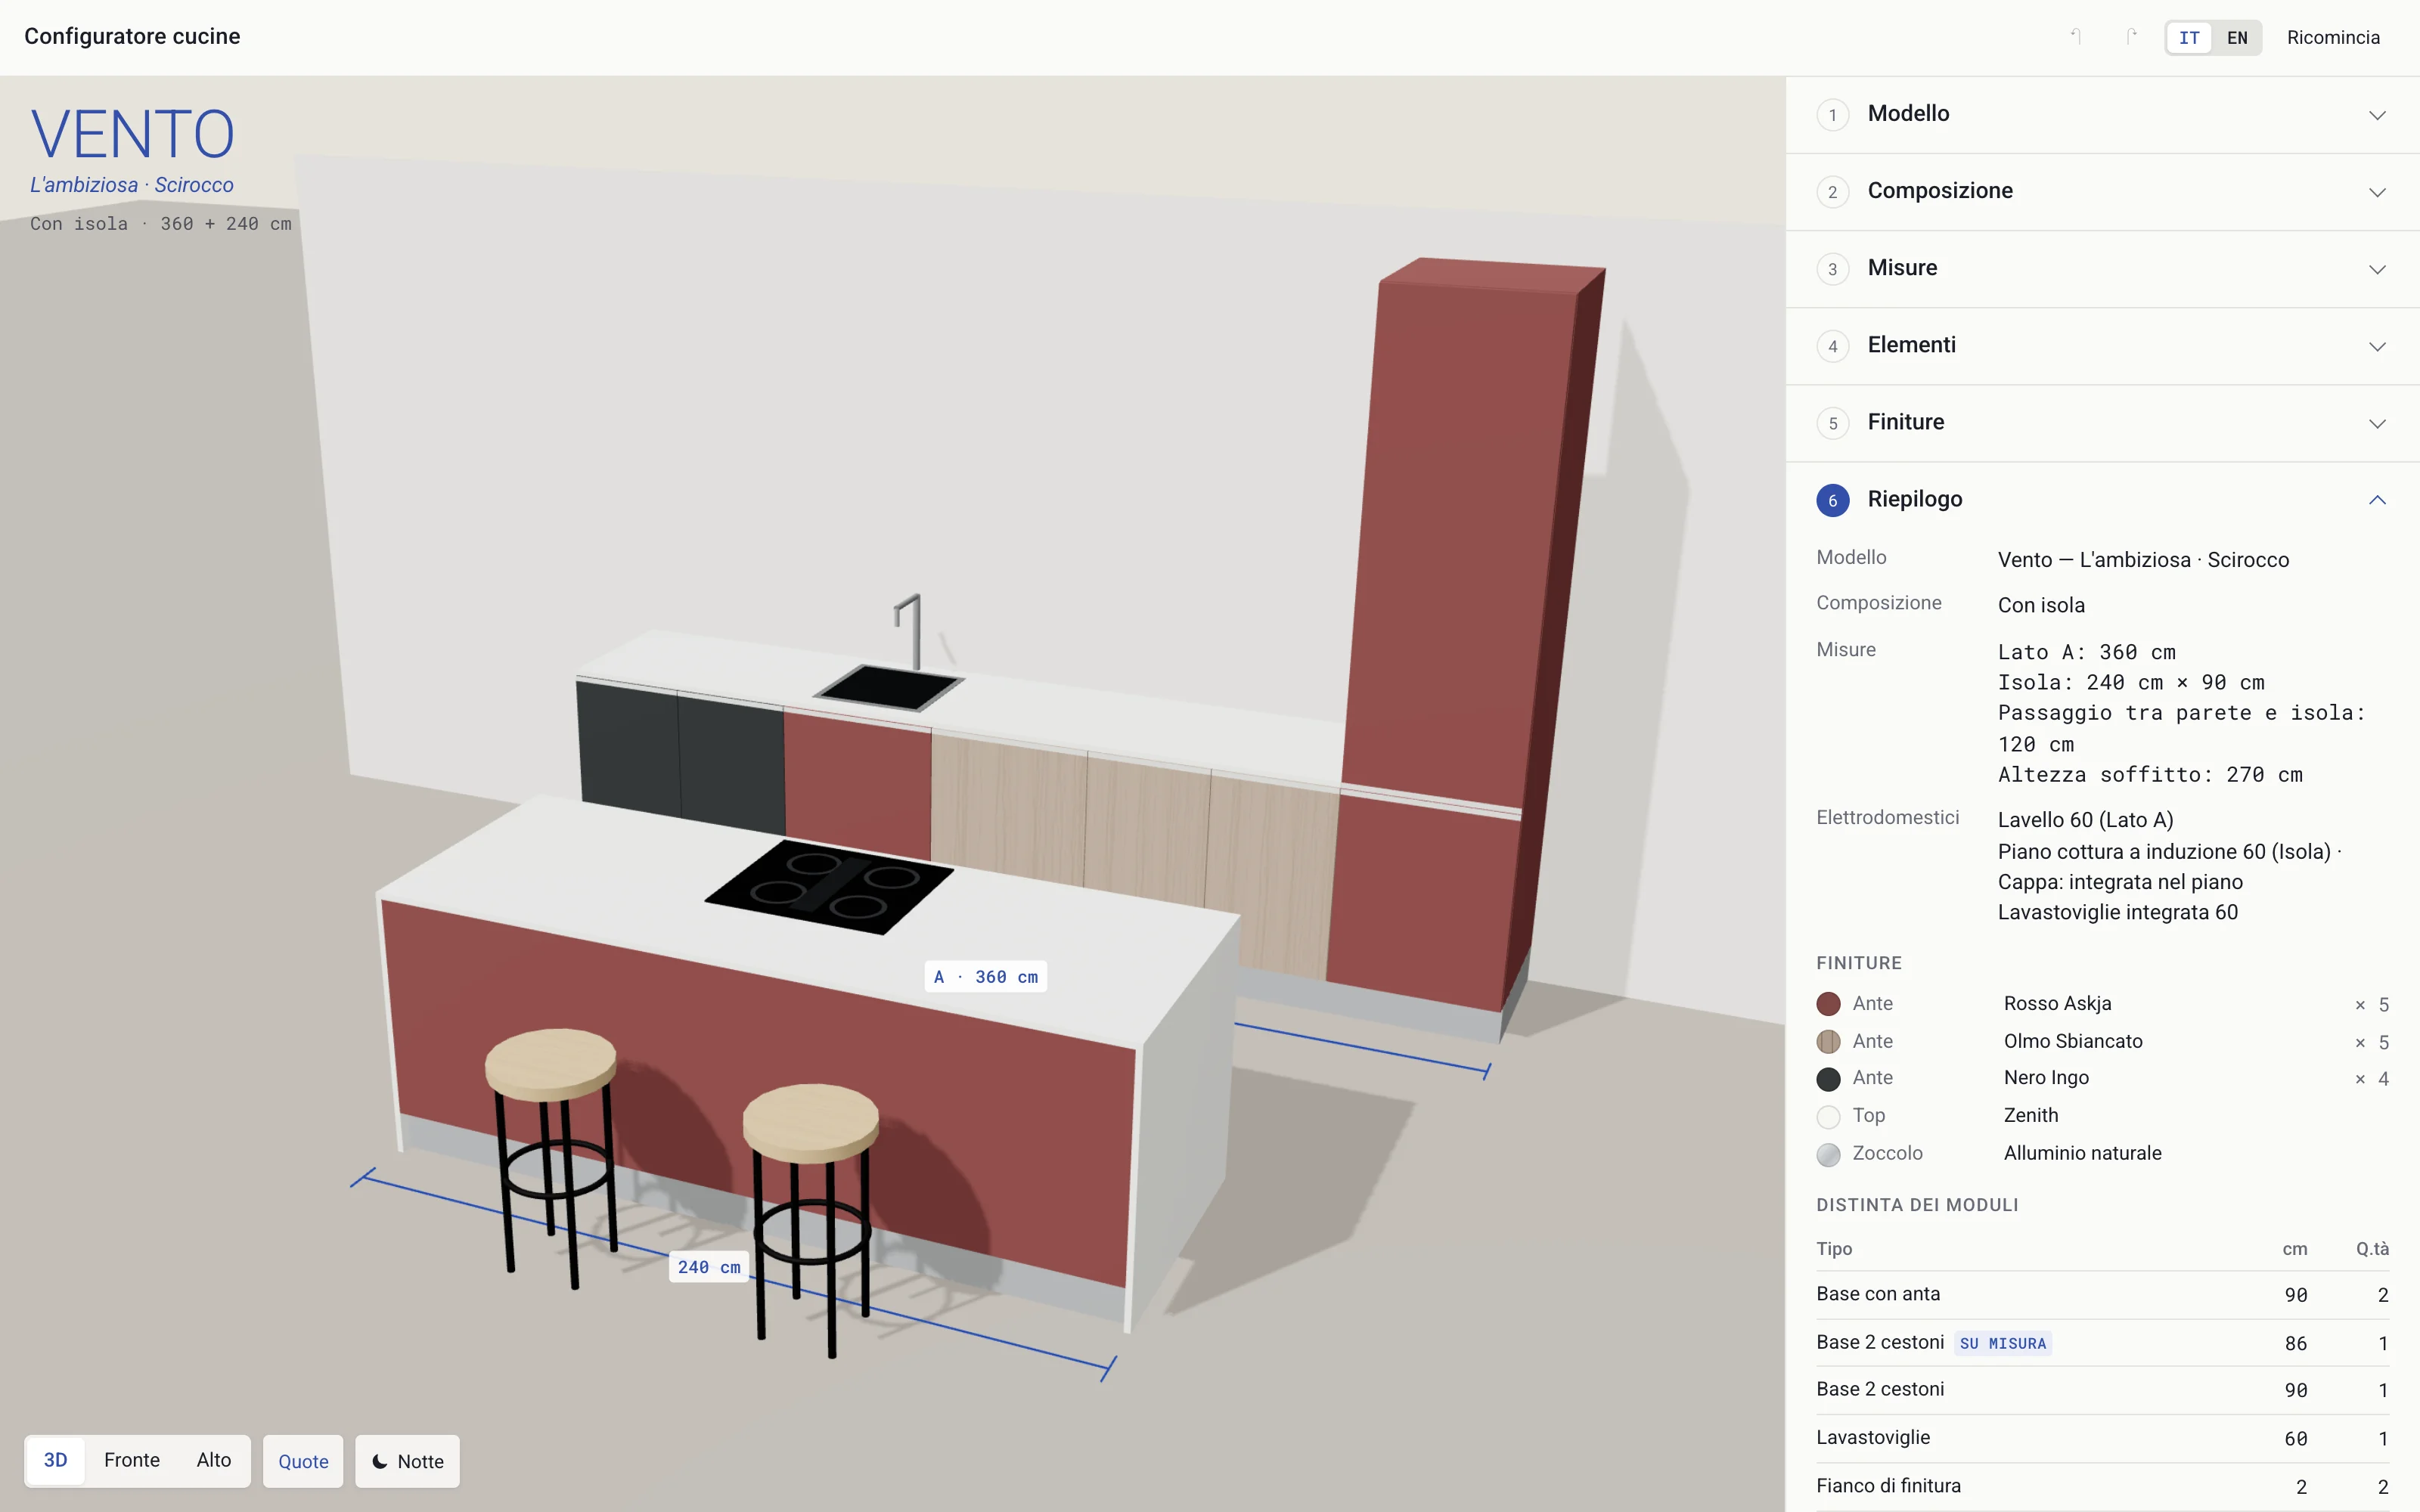The width and height of the screenshot is (2420, 1512).
Task: Expand the Composizione section chevron
Action: pyautogui.click(x=2377, y=192)
